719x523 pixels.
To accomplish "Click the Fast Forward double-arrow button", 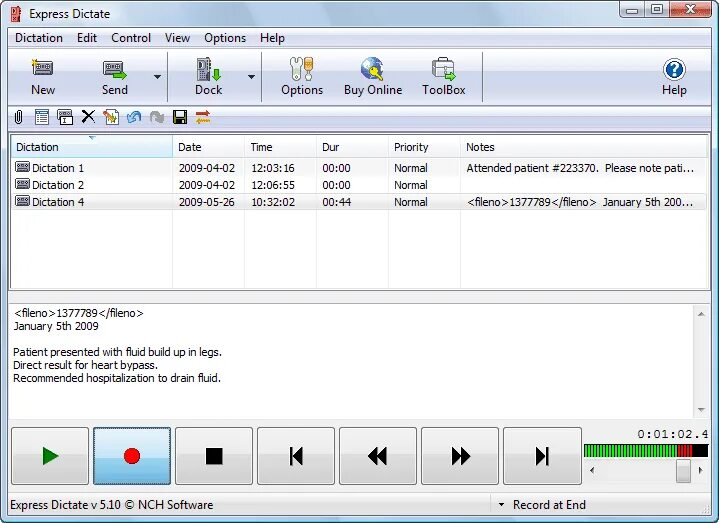I will point(460,456).
